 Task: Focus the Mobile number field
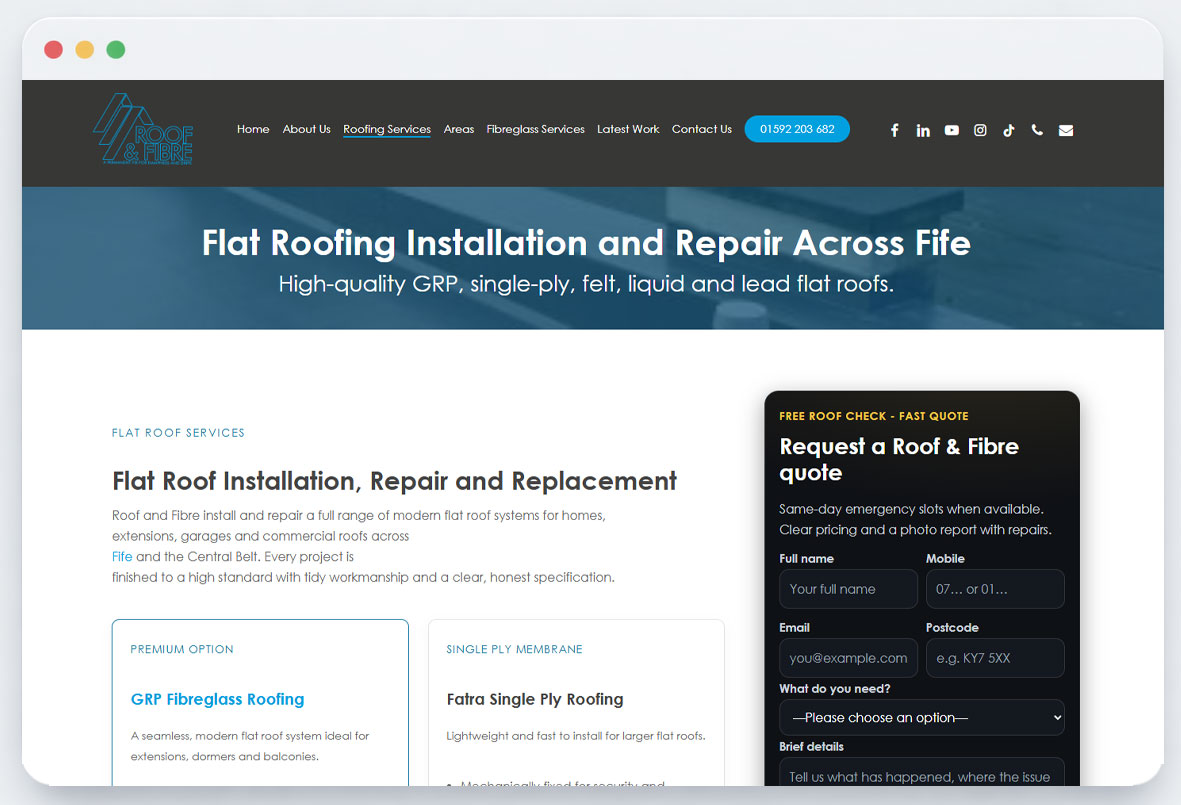pyautogui.click(x=994, y=589)
